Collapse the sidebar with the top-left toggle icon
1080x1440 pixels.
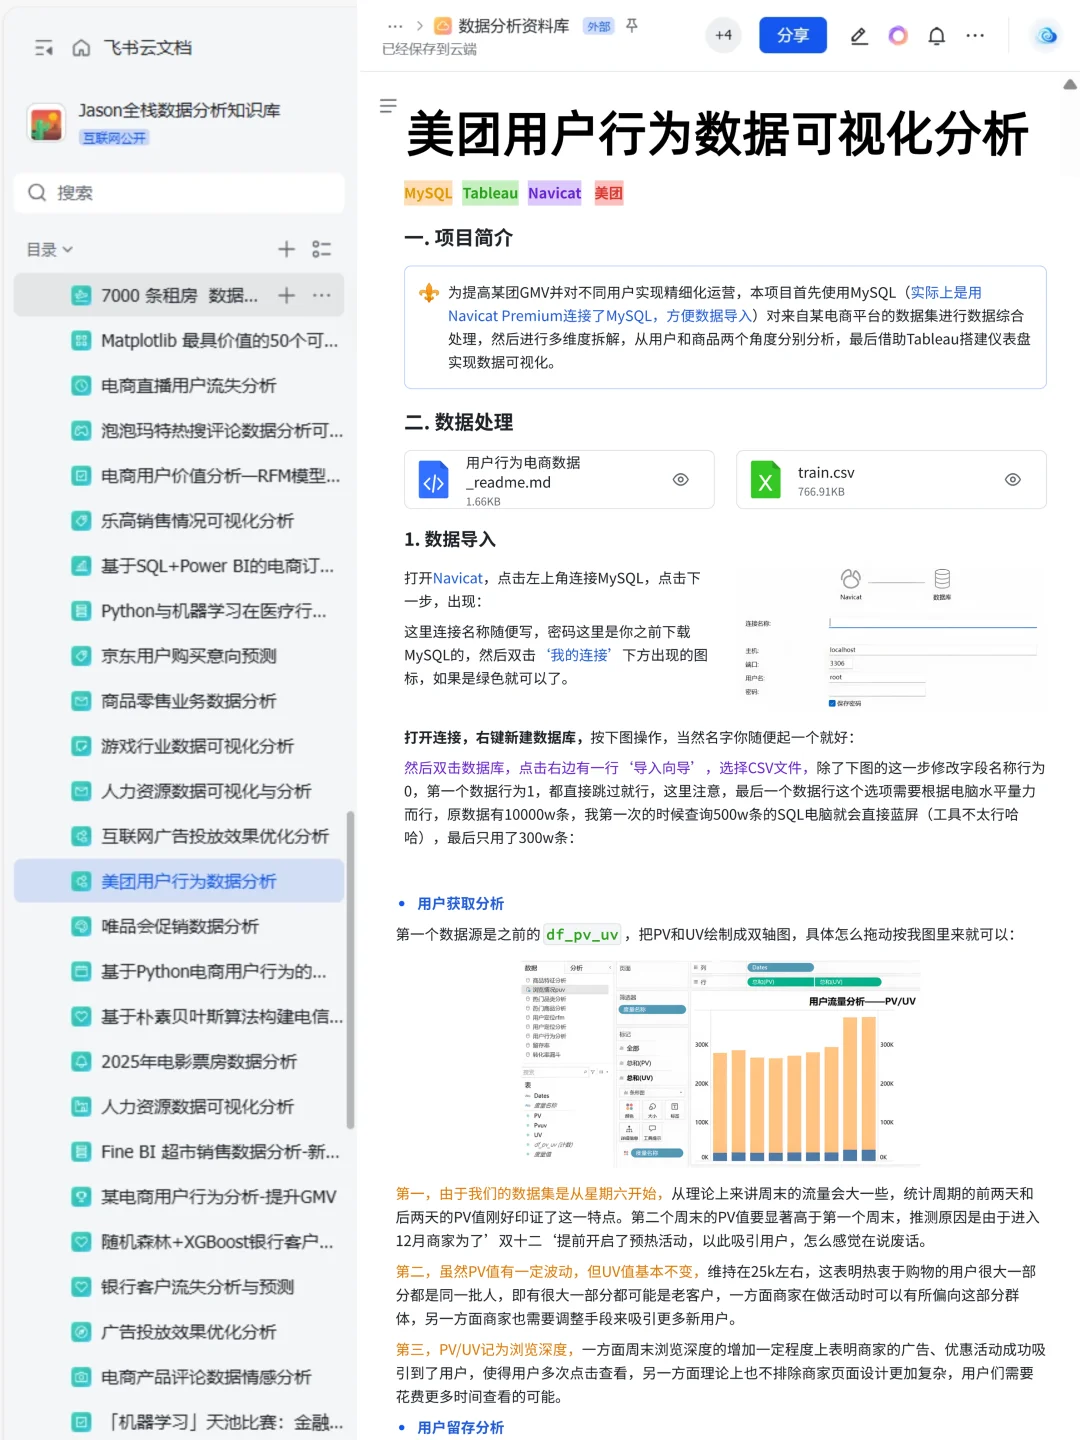pyautogui.click(x=43, y=48)
